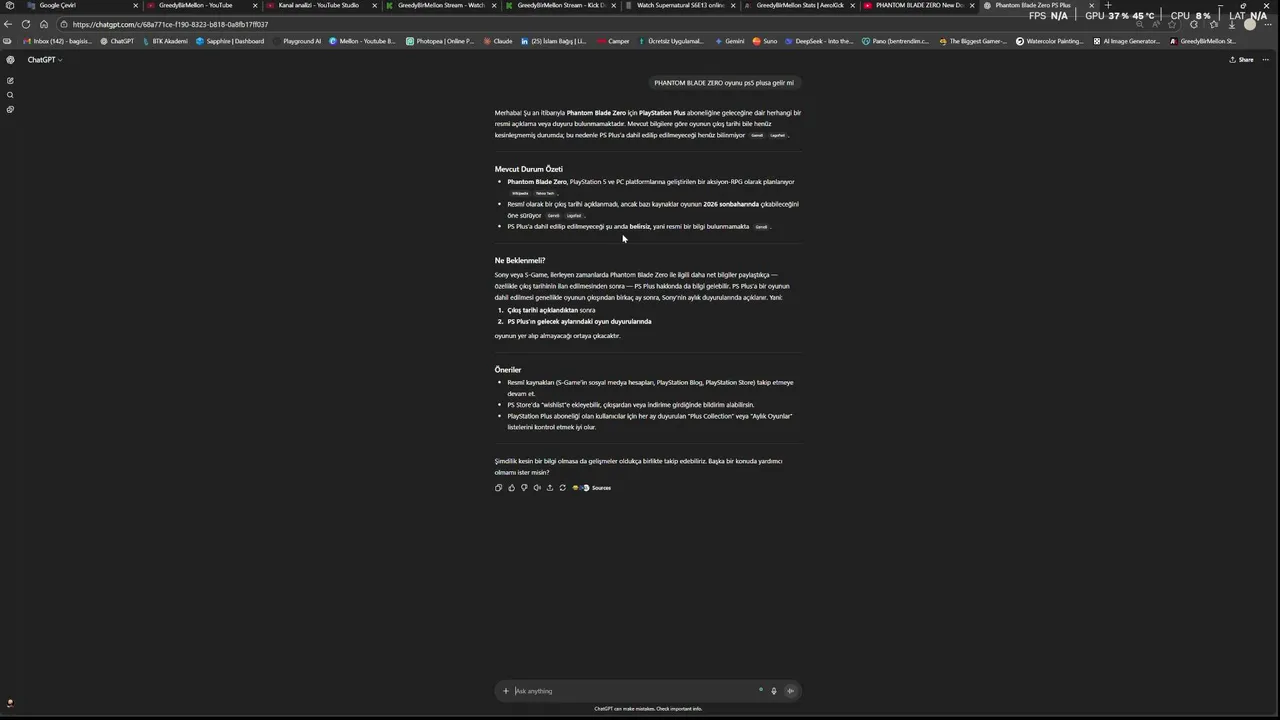
Task: Open the Mellon - YouTube bookmark
Action: (362, 41)
